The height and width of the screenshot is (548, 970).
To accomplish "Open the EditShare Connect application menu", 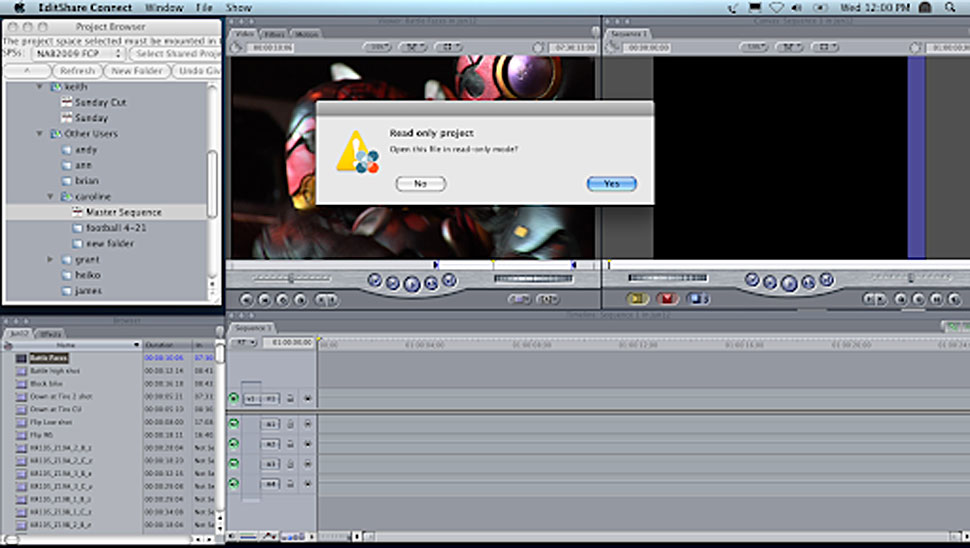I will [x=85, y=7].
